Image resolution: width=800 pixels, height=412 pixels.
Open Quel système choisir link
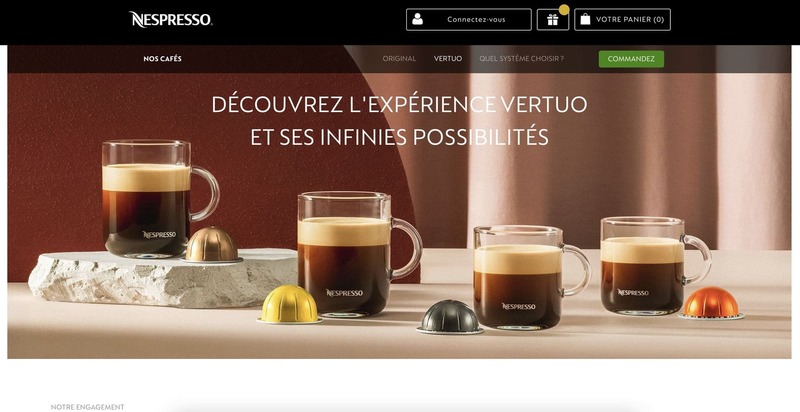point(521,59)
